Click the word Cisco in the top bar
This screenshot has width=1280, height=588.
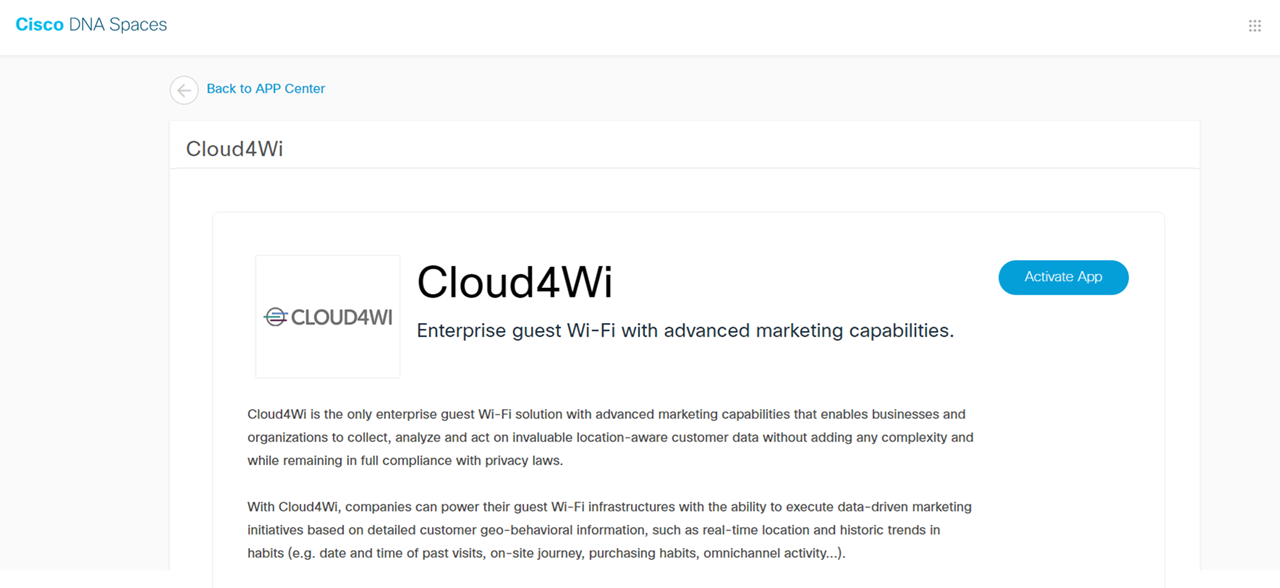(x=39, y=25)
